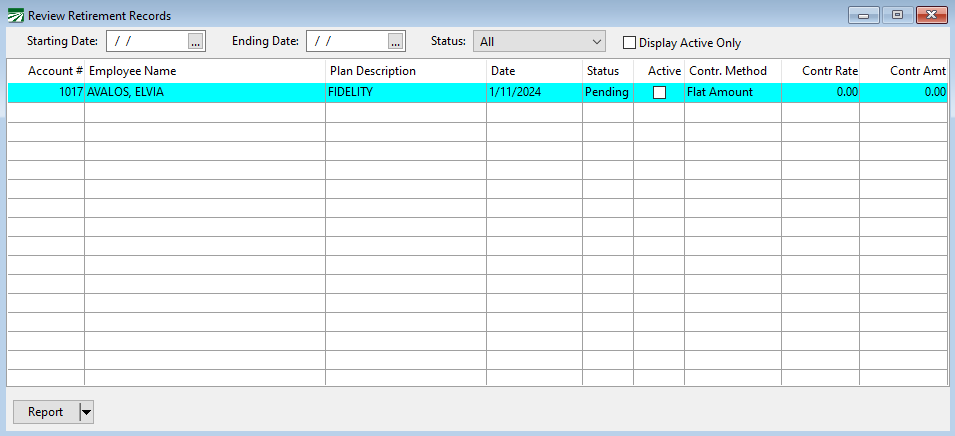Open the Ending Date picker ellipsis button

tap(396, 41)
